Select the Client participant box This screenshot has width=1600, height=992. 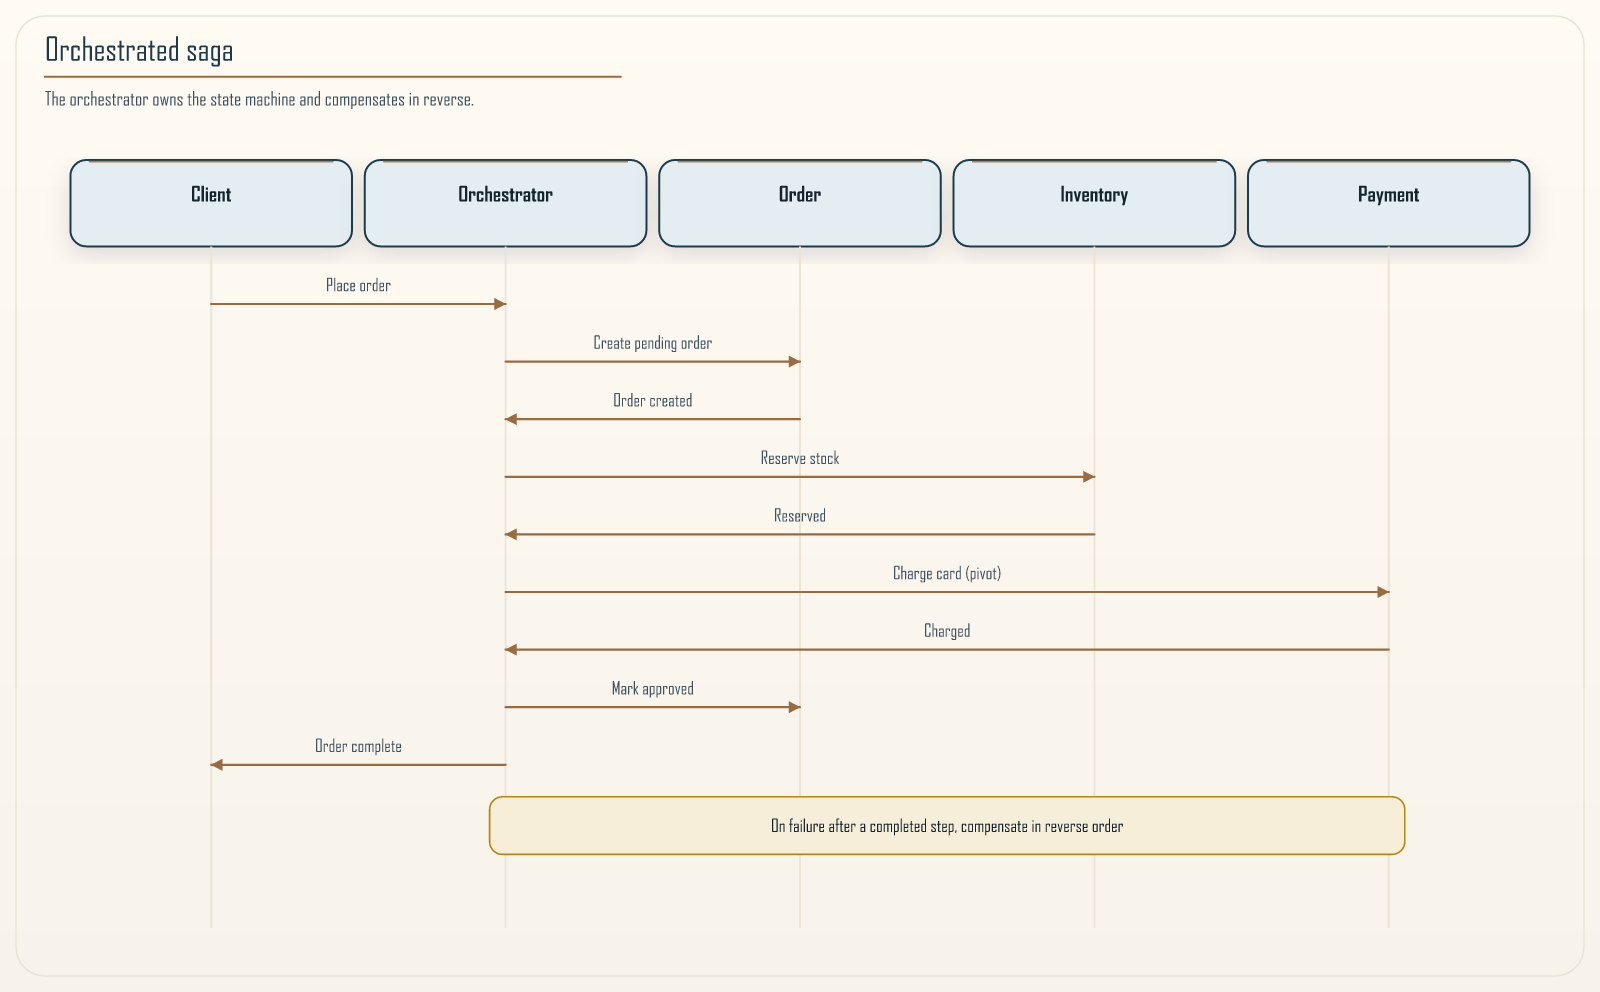[x=211, y=203]
